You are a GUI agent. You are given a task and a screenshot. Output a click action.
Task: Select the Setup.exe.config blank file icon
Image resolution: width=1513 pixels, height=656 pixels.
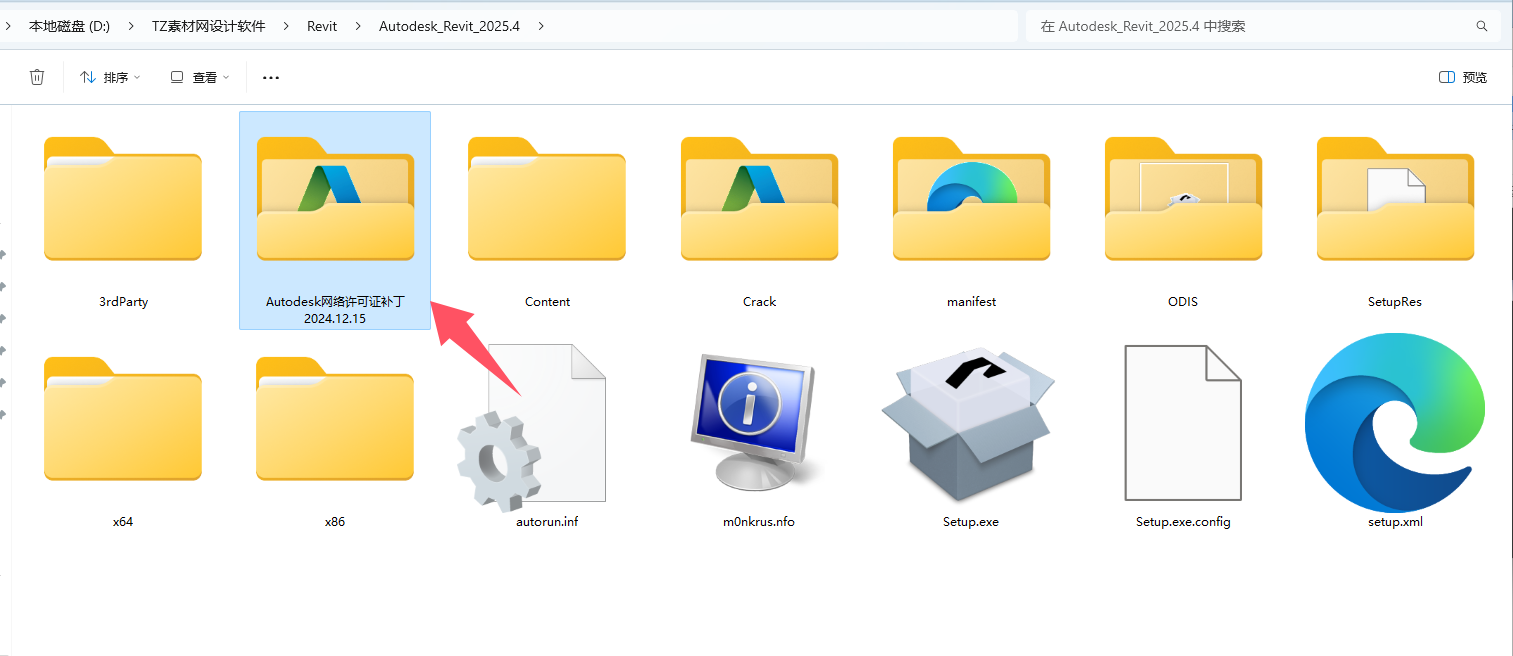(x=1183, y=422)
